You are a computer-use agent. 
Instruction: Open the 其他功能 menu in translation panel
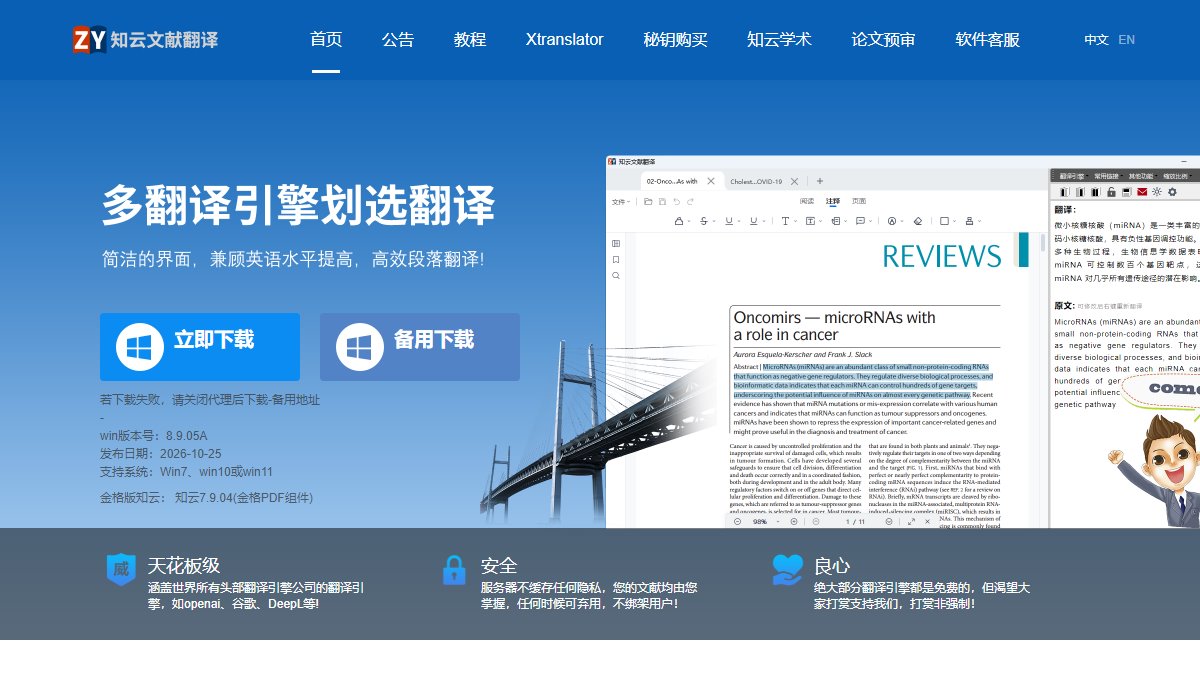point(1142,176)
